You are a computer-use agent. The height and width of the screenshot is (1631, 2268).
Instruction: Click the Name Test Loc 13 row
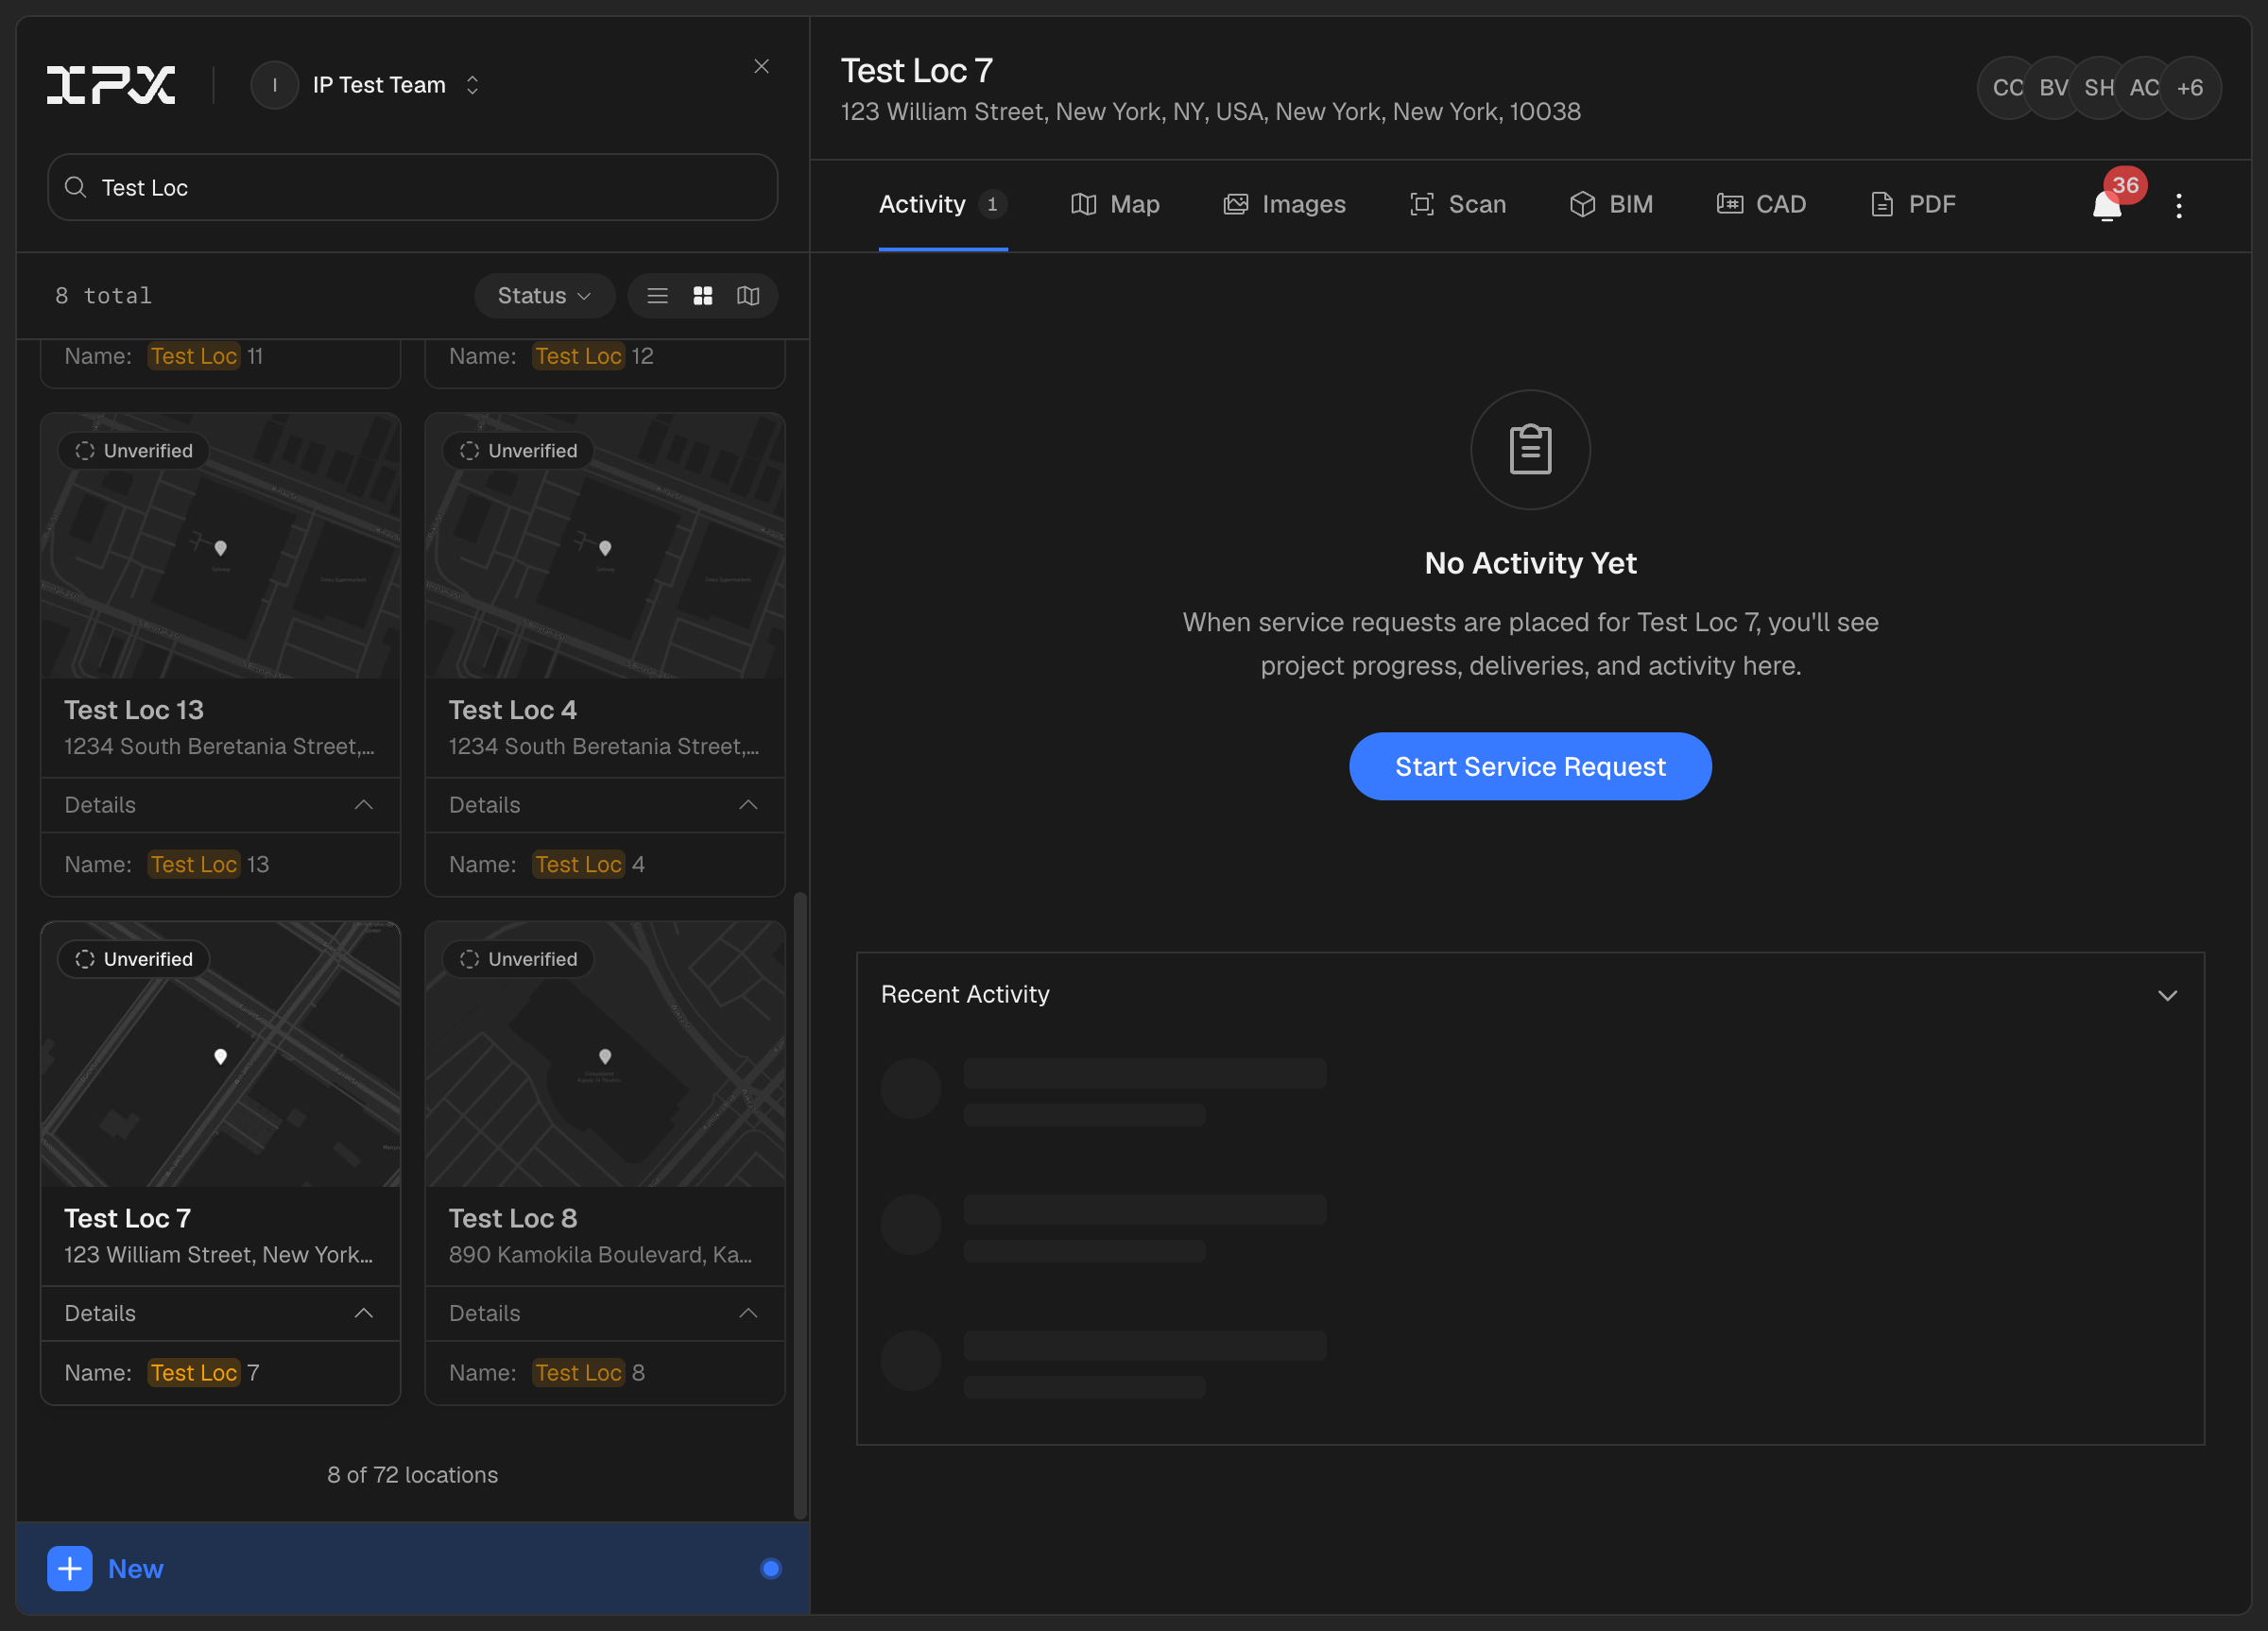(220, 864)
